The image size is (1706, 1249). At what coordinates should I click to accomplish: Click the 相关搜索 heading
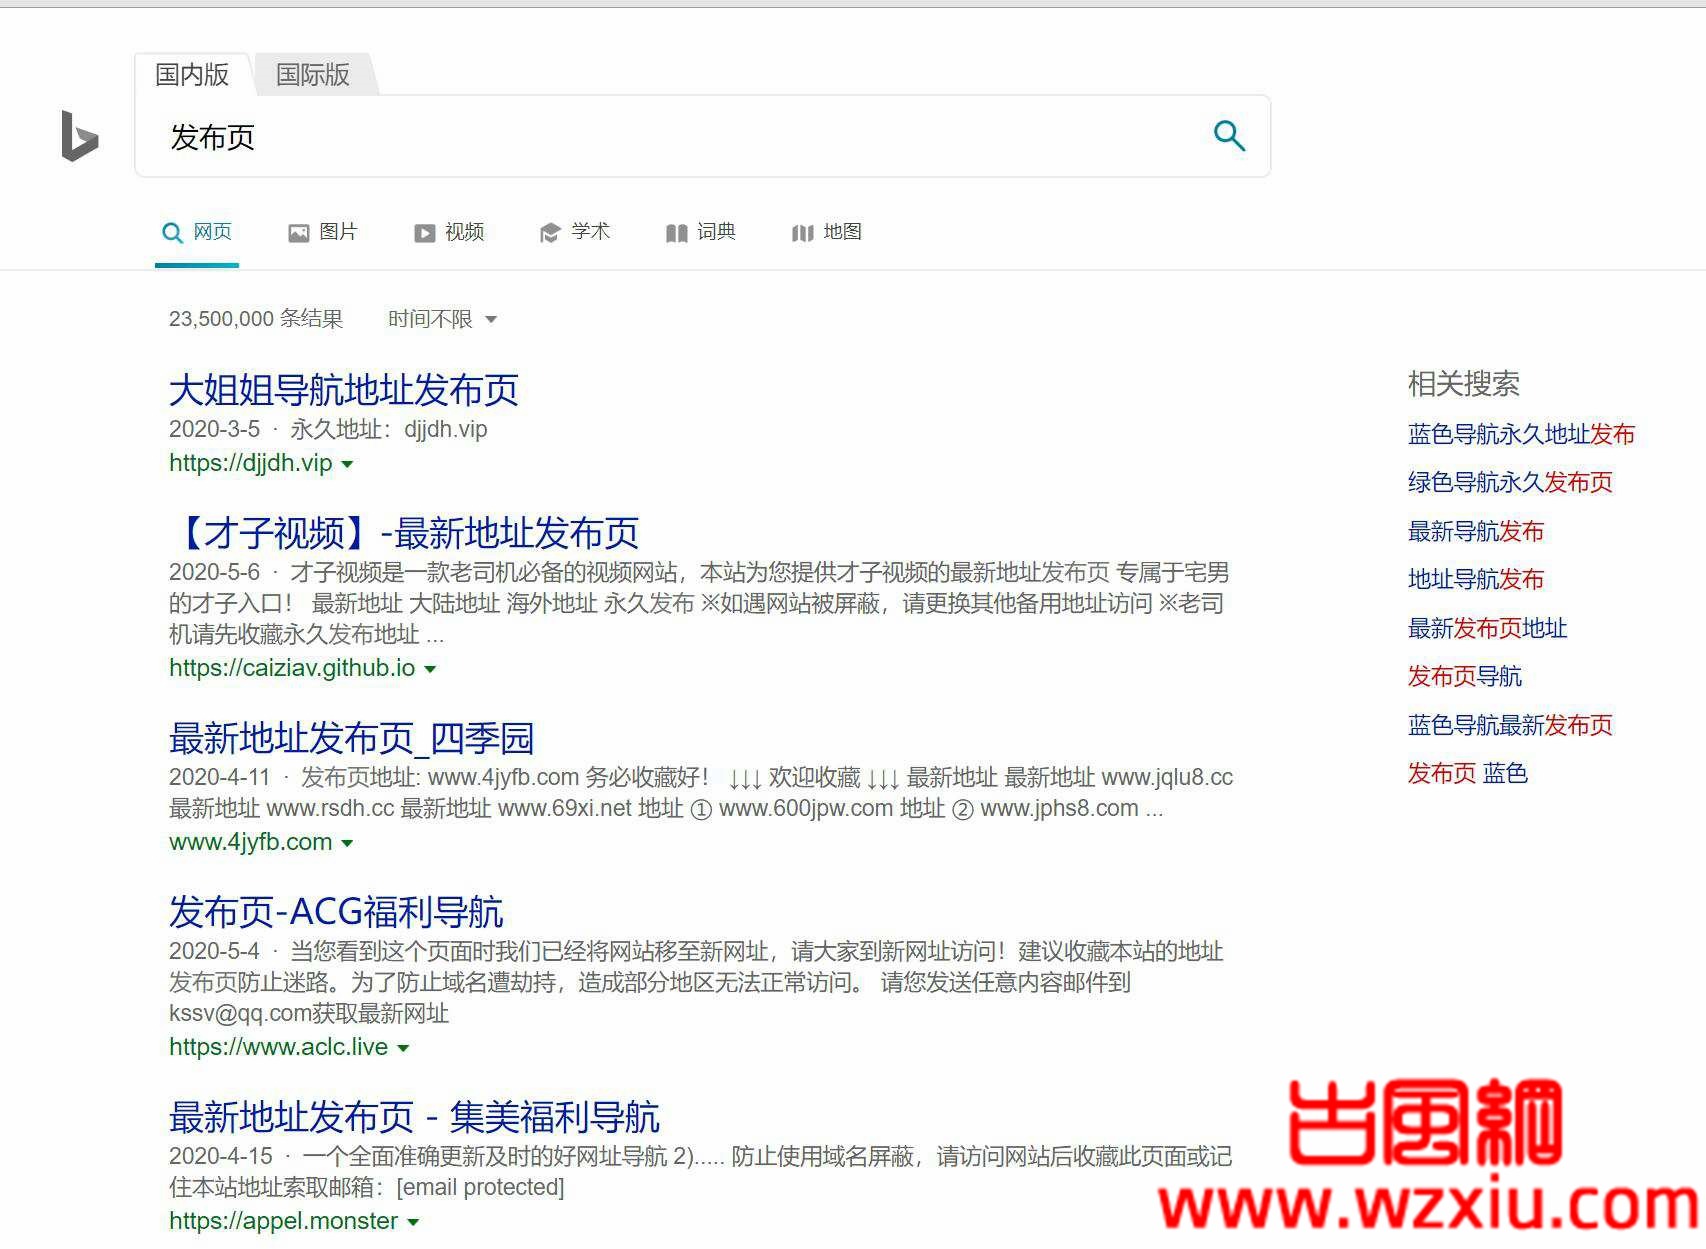pos(1464,383)
